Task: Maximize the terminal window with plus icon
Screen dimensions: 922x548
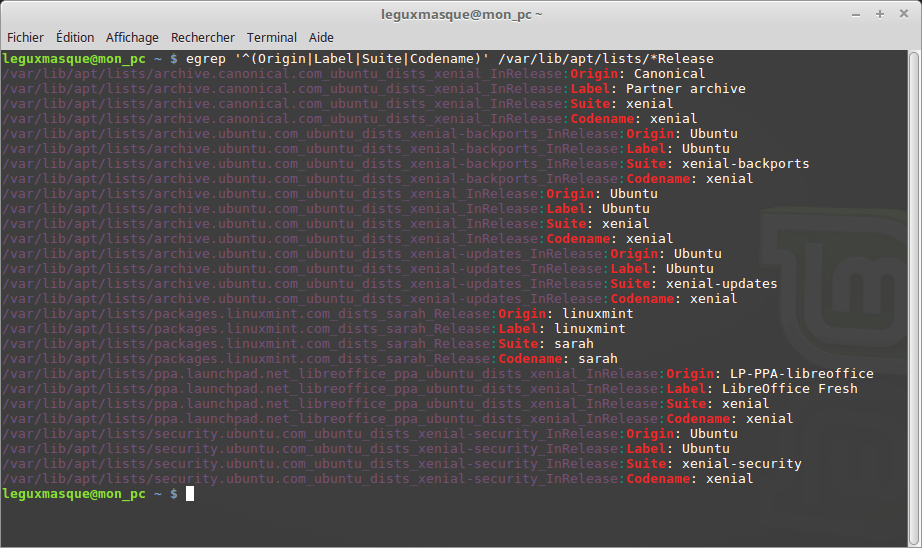Action: coord(880,14)
